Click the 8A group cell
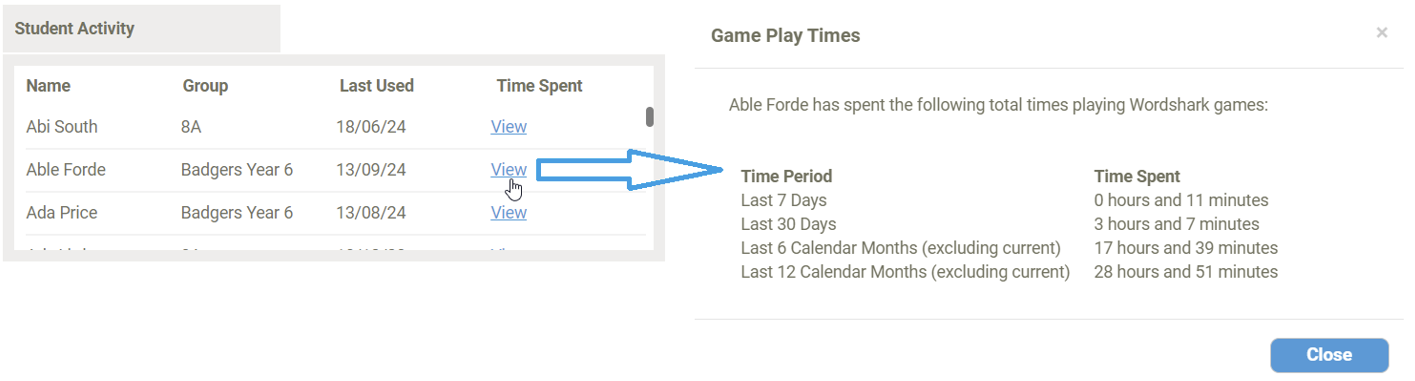Screen dimensions: 1415x381 192,127
